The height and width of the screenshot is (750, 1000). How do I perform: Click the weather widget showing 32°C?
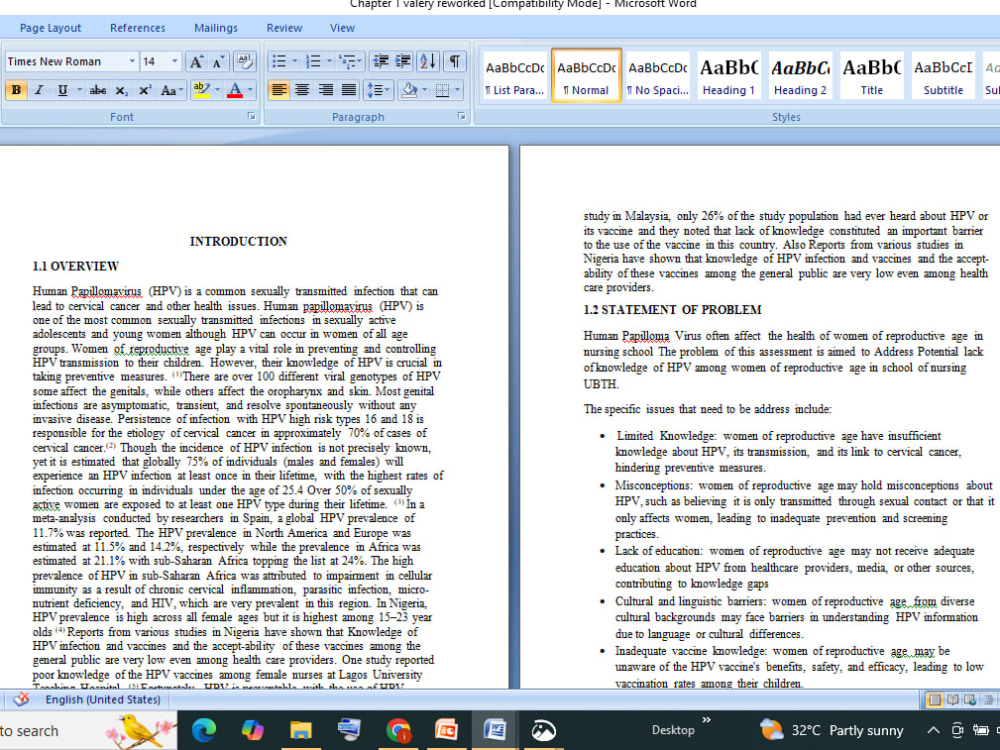[832, 730]
